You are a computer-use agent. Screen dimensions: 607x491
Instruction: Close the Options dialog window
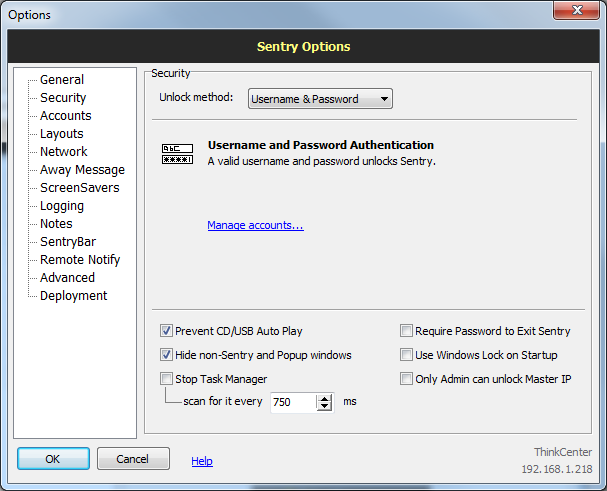[576, 10]
